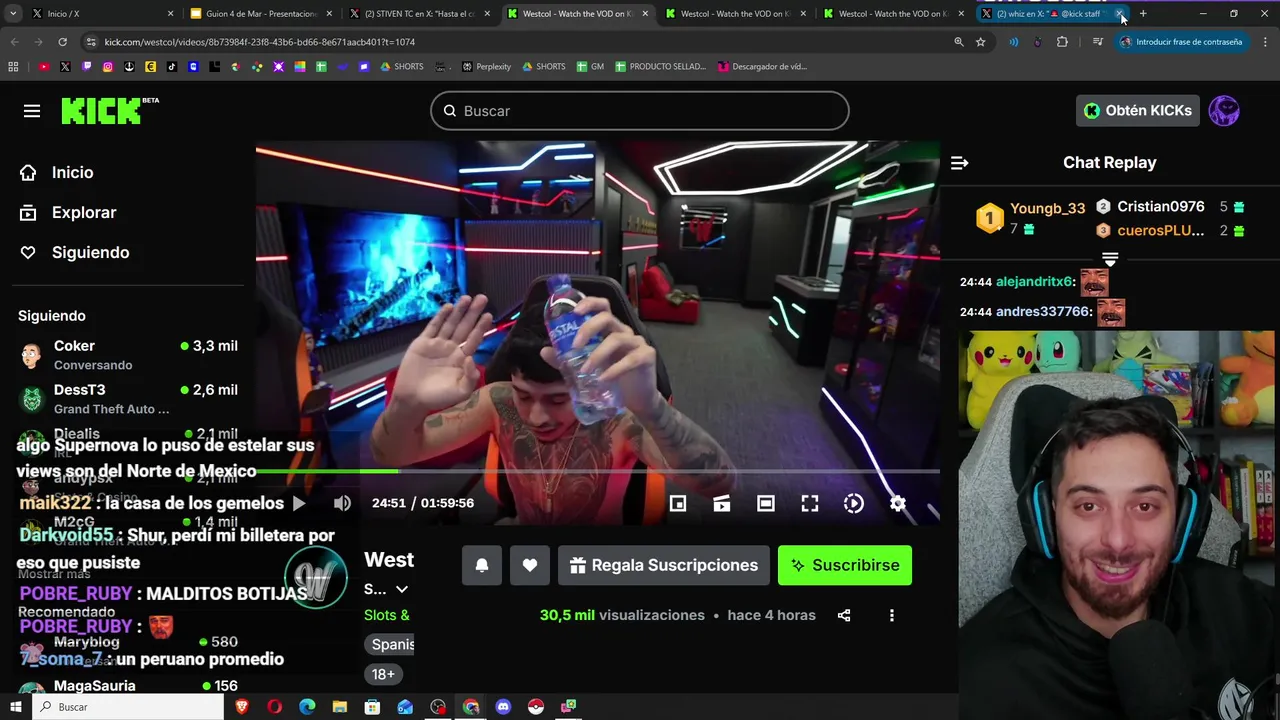
Task: Open Microsoft Store from taskbar
Action: tap(372, 707)
